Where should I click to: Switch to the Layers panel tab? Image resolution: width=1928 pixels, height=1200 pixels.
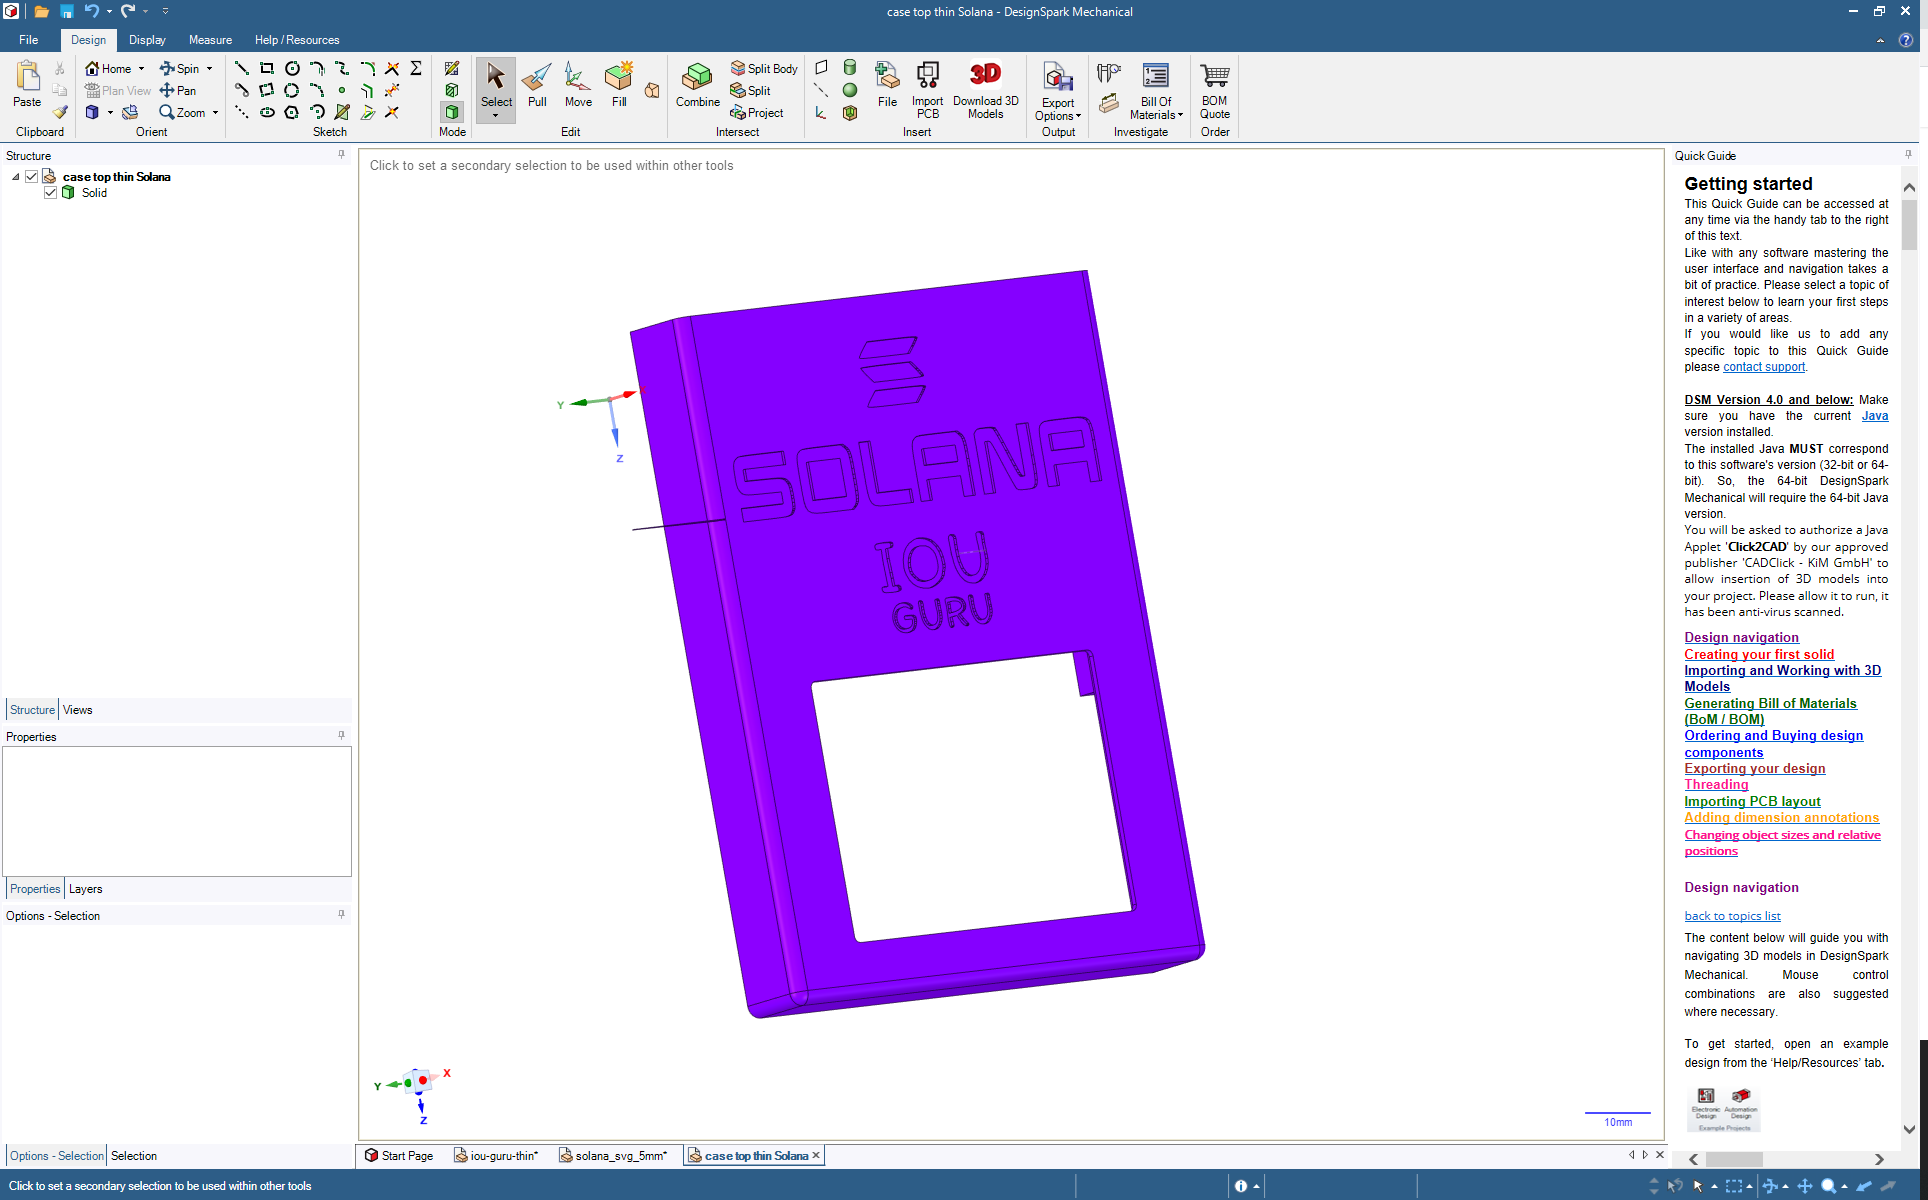[85, 889]
